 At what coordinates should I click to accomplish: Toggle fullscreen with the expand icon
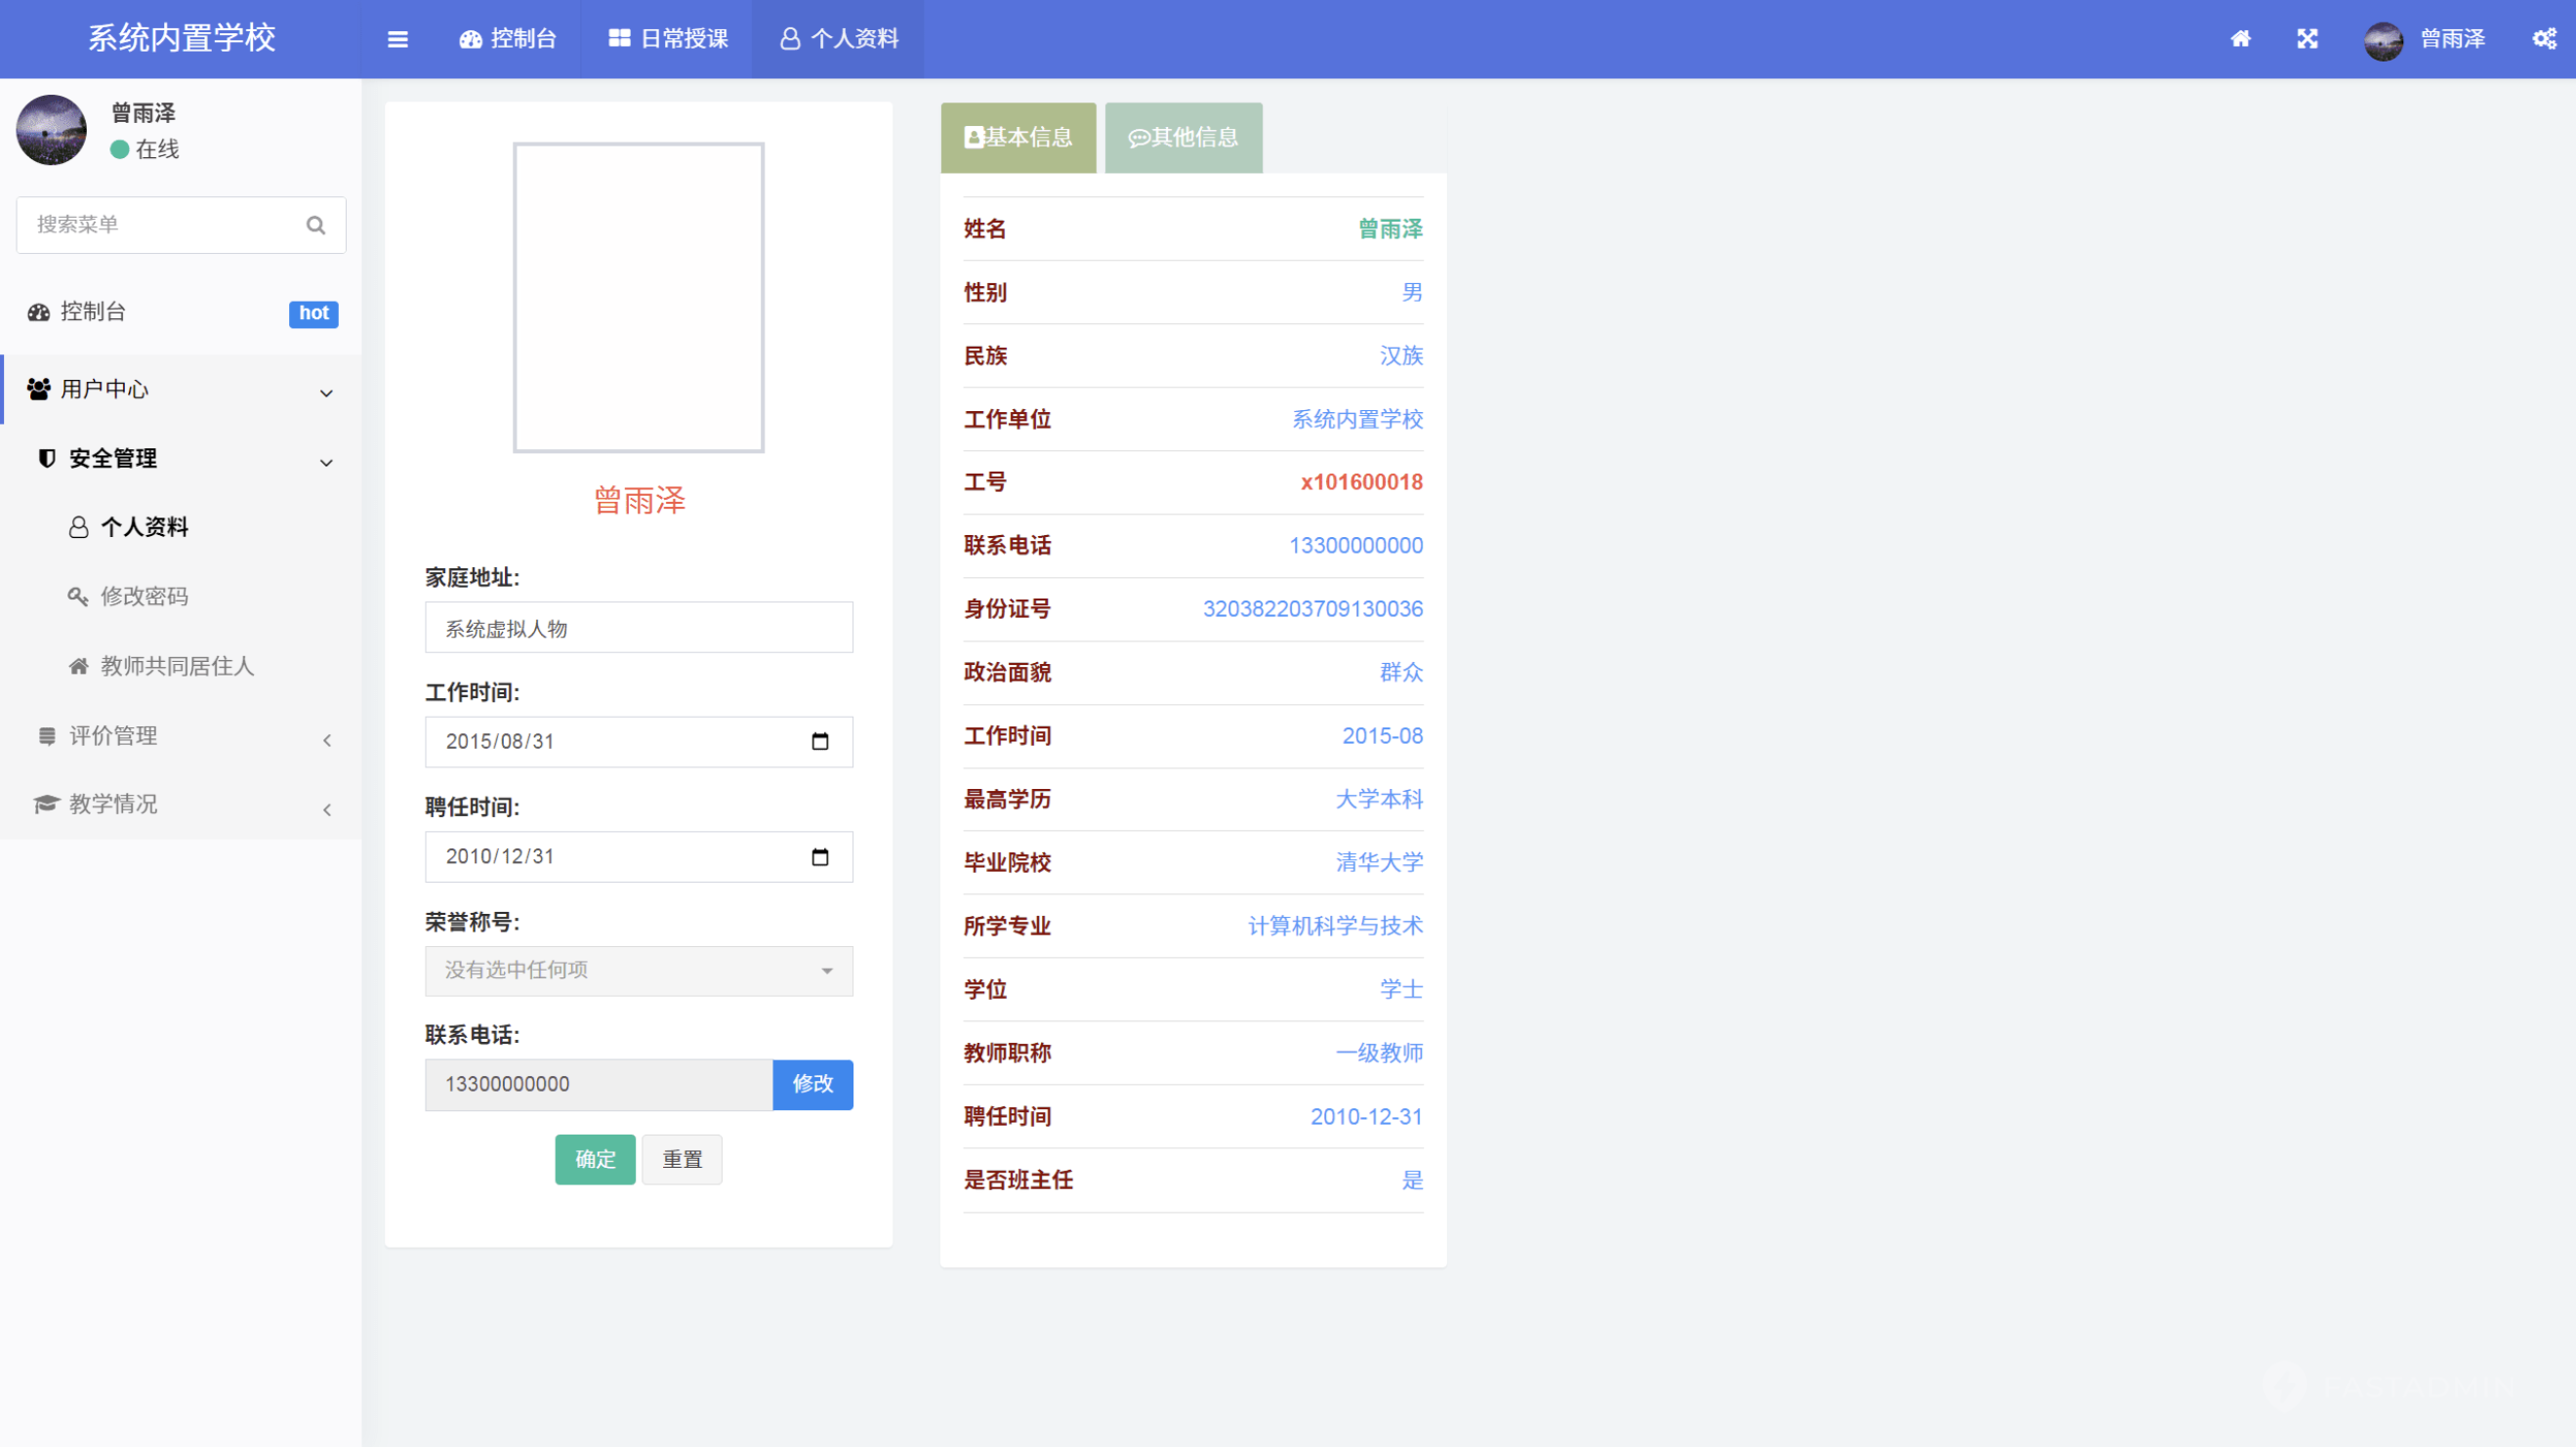(2308, 38)
